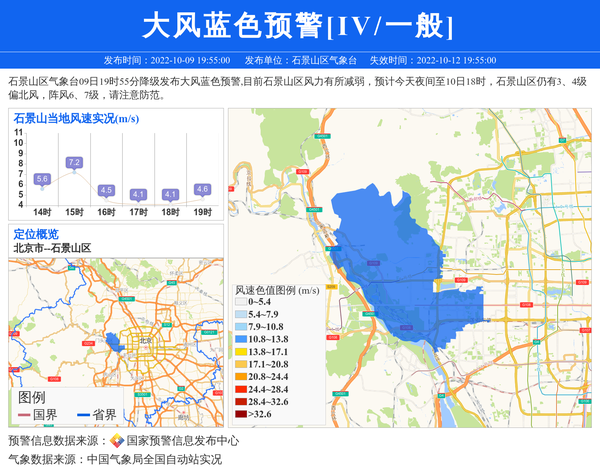Click the 7.2 wind speed marker at 15时
The width and height of the screenshot is (600, 471).
pyautogui.click(x=74, y=162)
